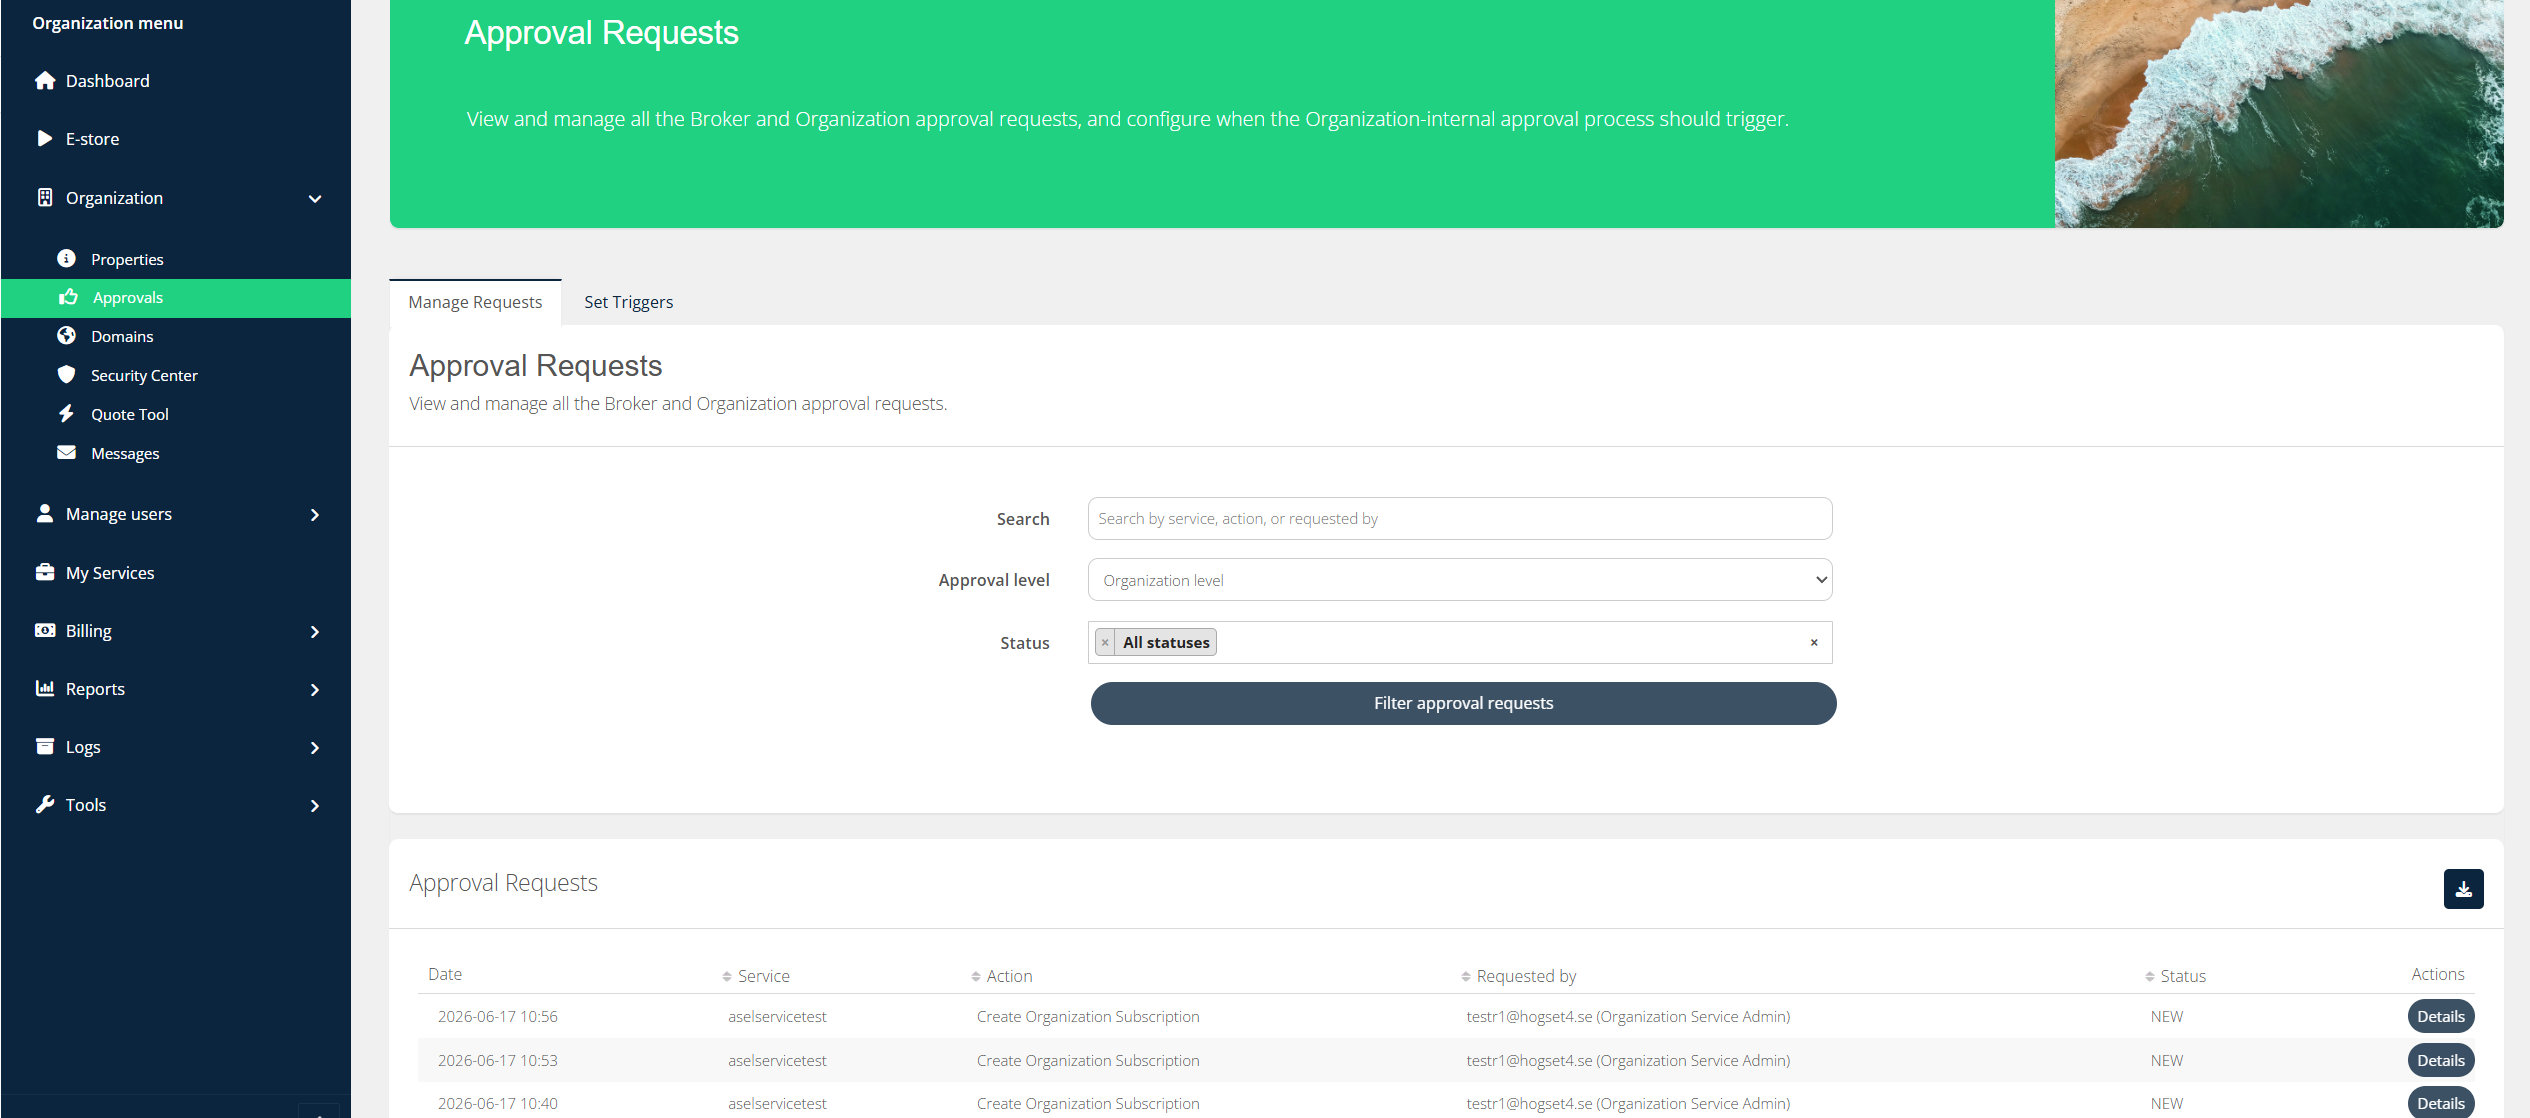Click the Quote Tool lightning icon

coord(67,414)
